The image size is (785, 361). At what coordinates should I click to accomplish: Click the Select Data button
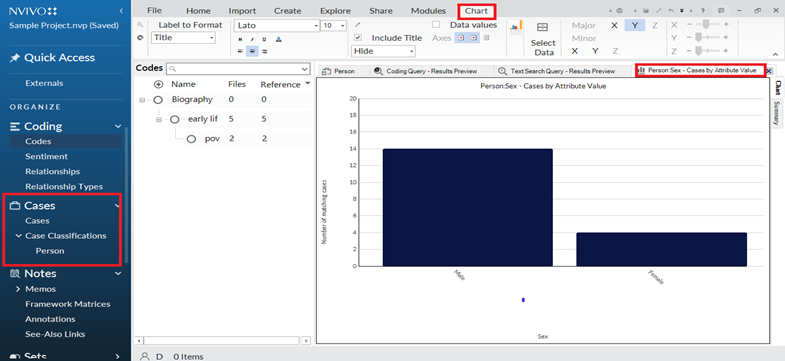pyautogui.click(x=543, y=39)
